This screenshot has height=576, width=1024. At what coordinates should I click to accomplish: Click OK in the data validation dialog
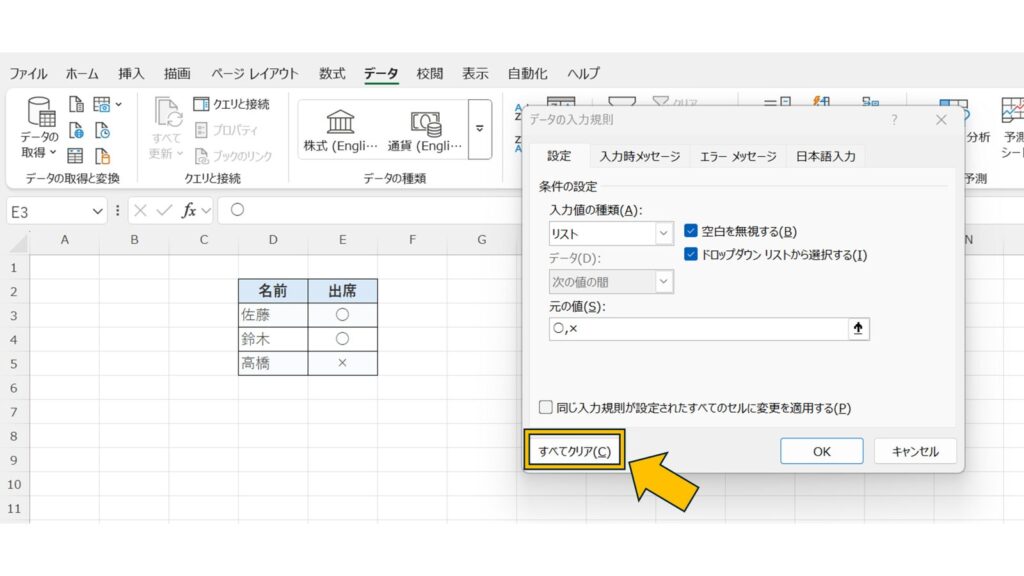click(821, 451)
